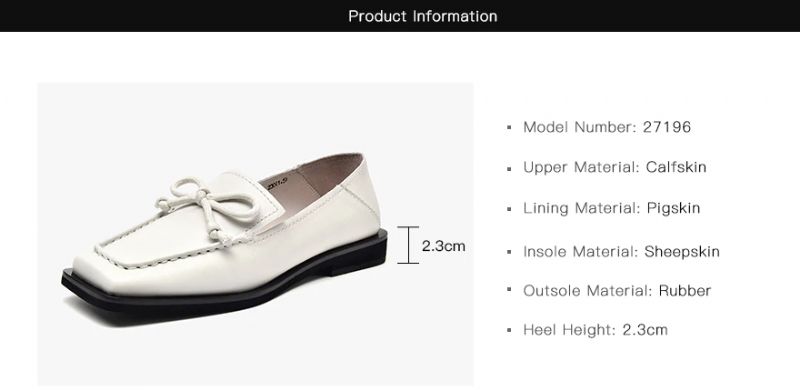Click the 2.3cm heel measurement label
The image size is (800, 390).
(x=443, y=246)
